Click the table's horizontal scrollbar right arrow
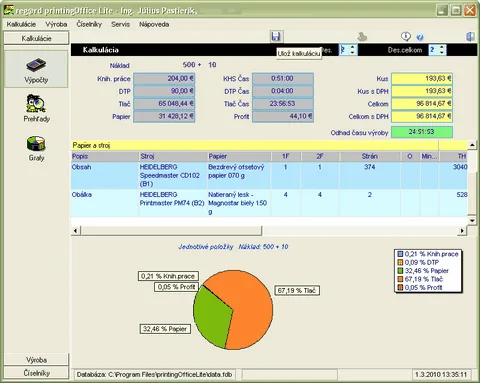Image resolution: width=480 pixels, height=383 pixels. click(x=462, y=231)
